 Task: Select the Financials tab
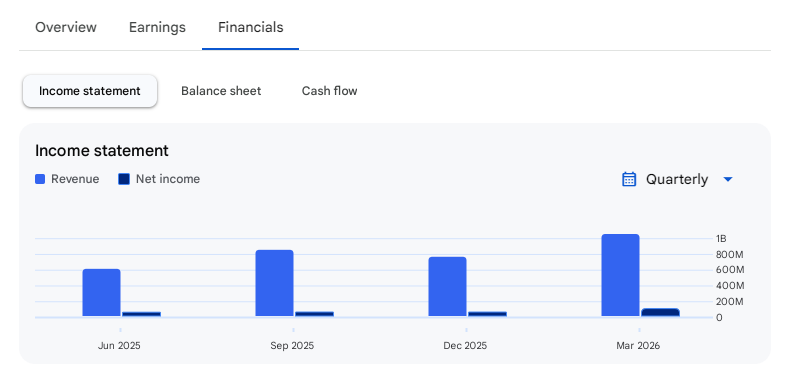coord(251,27)
